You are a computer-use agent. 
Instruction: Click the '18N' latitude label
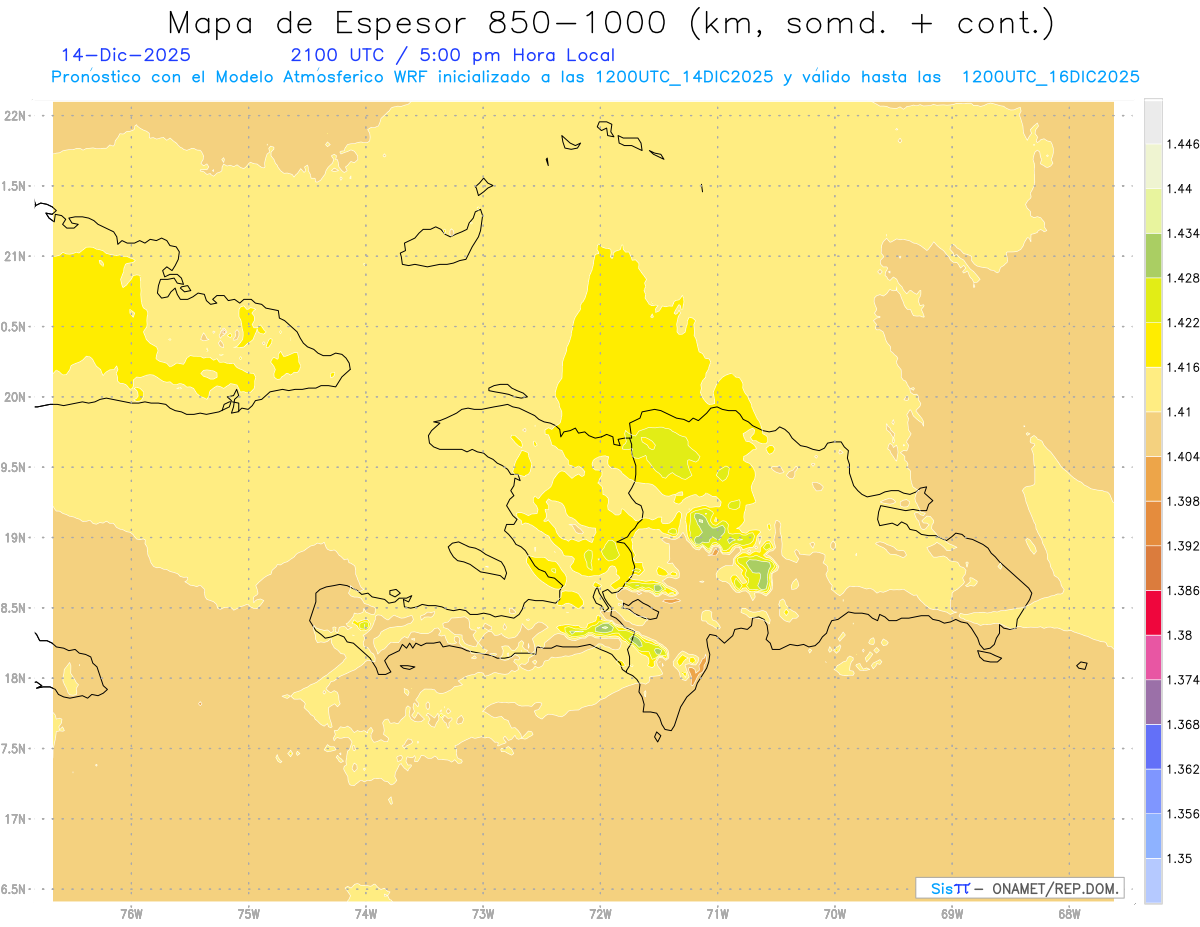(x=15, y=678)
